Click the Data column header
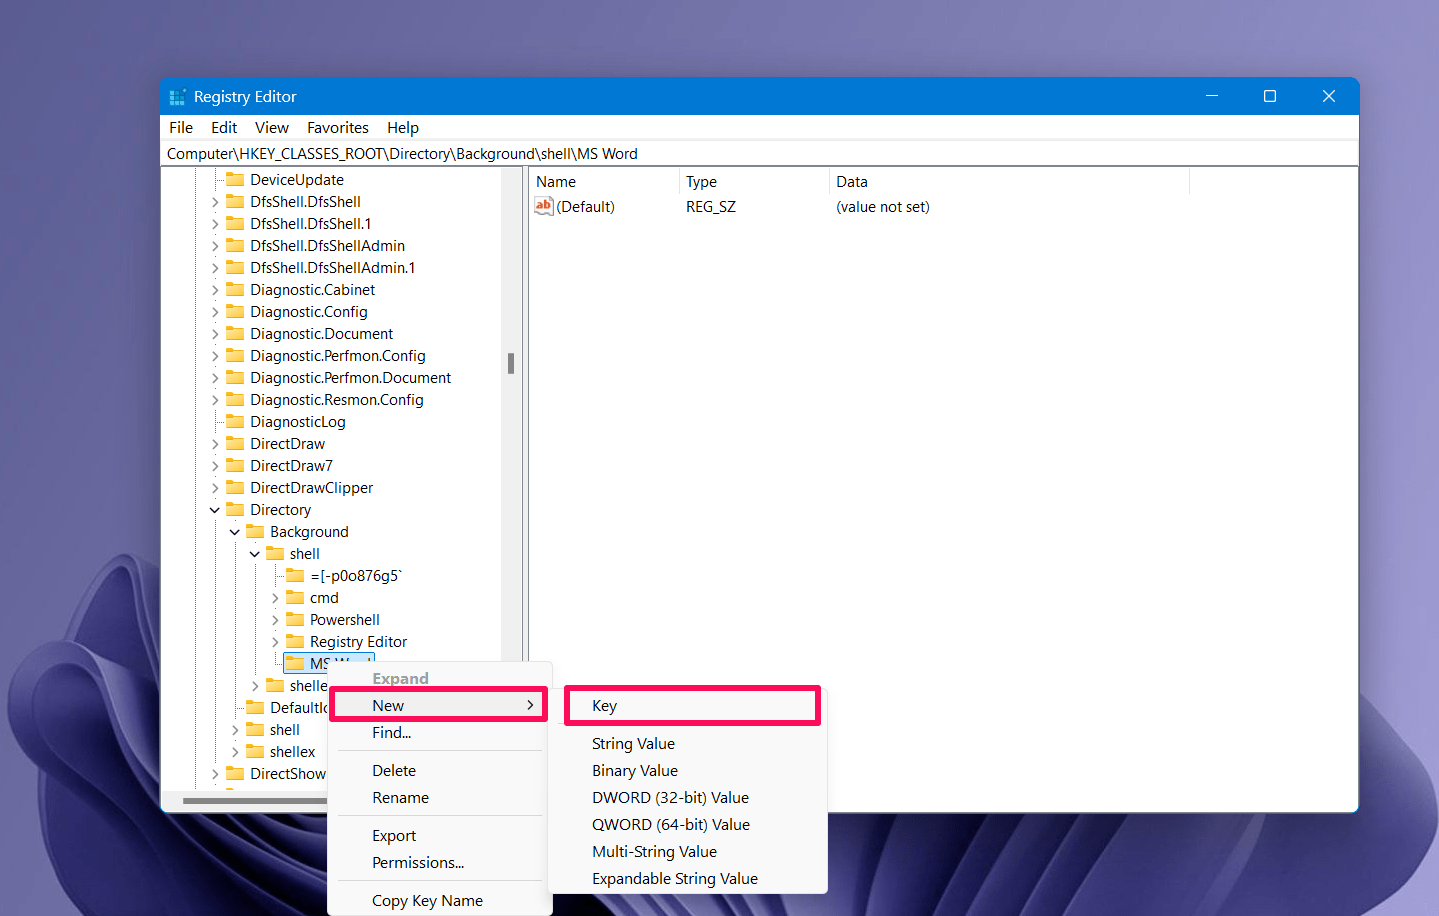Viewport: 1439px width, 916px height. [1009, 182]
